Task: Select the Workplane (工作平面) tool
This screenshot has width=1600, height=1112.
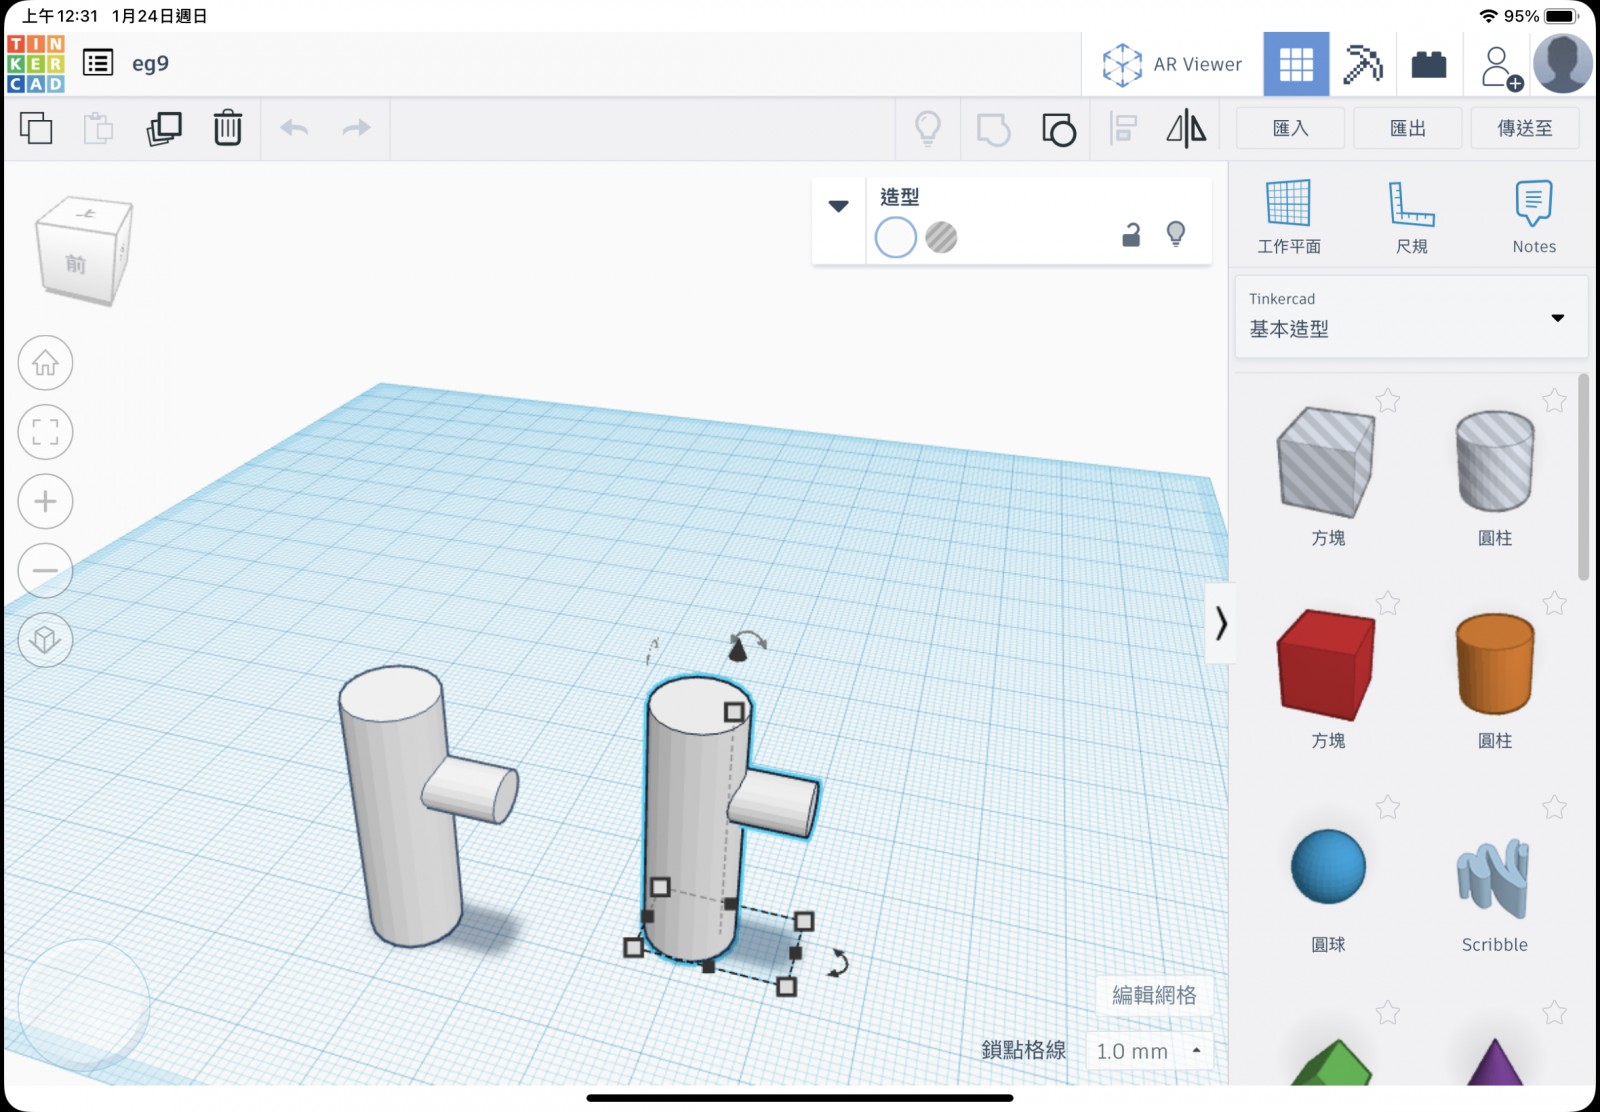Action: tap(1289, 217)
